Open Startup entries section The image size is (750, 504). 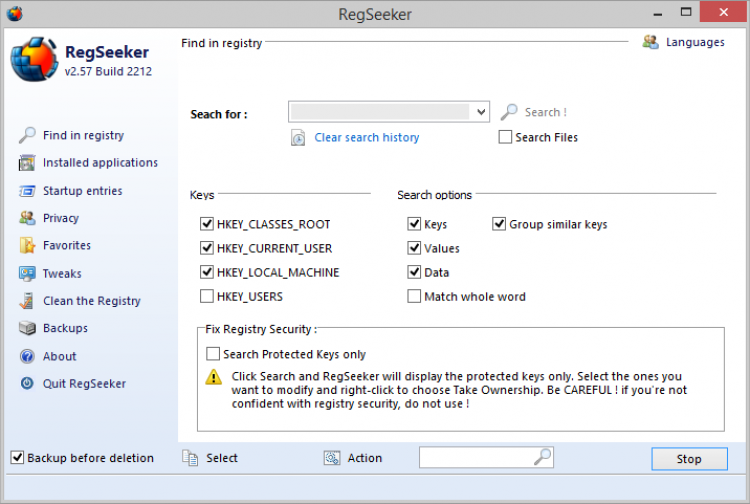(x=82, y=191)
